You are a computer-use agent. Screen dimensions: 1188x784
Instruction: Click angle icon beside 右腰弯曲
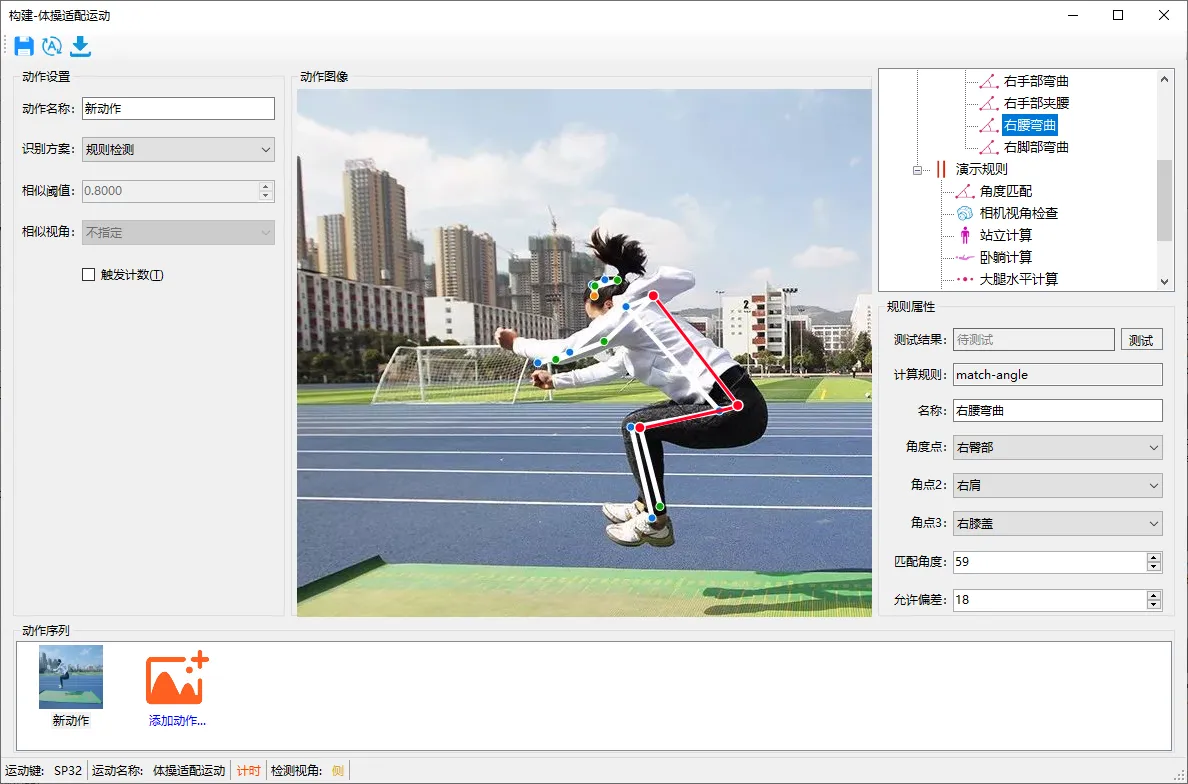(x=988, y=125)
